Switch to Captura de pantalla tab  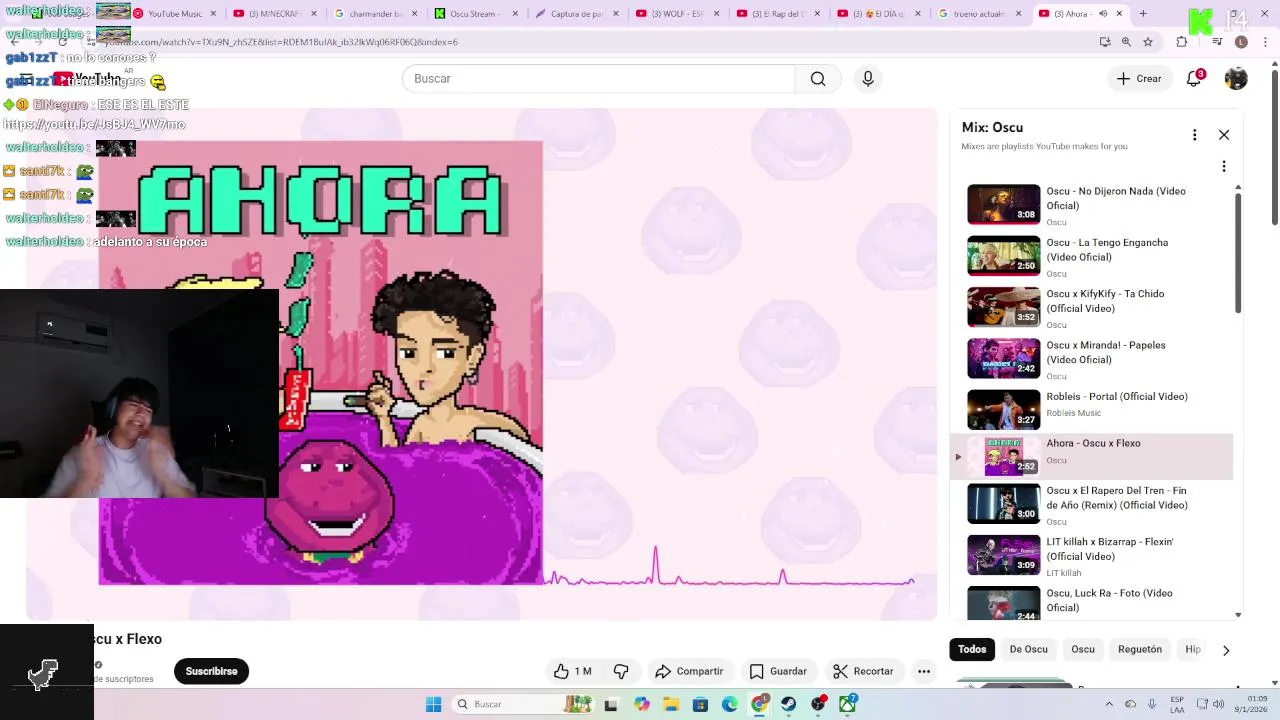pos(577,14)
